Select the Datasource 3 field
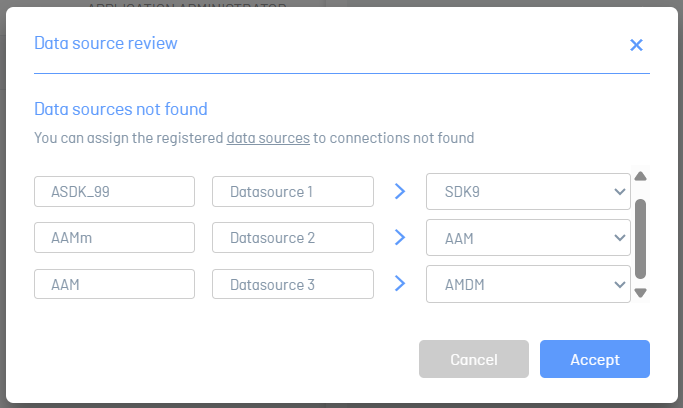 pos(293,284)
